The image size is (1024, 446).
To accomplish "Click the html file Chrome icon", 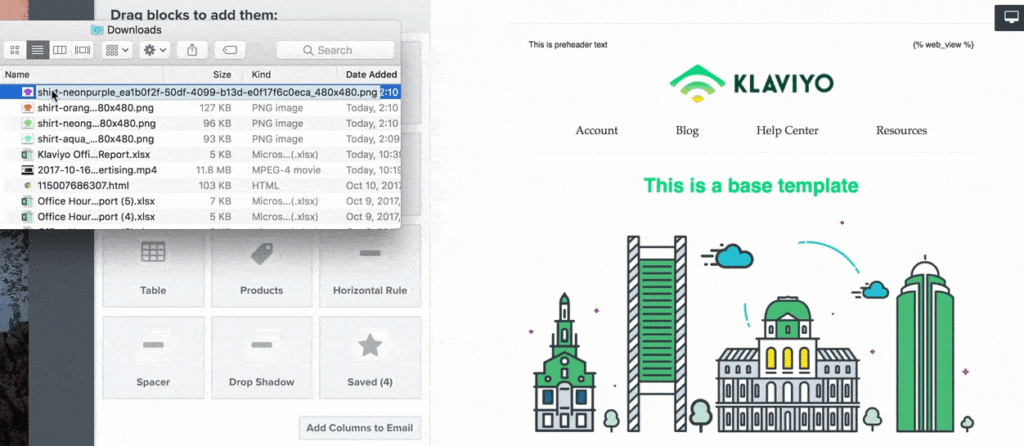I will tap(27, 185).
